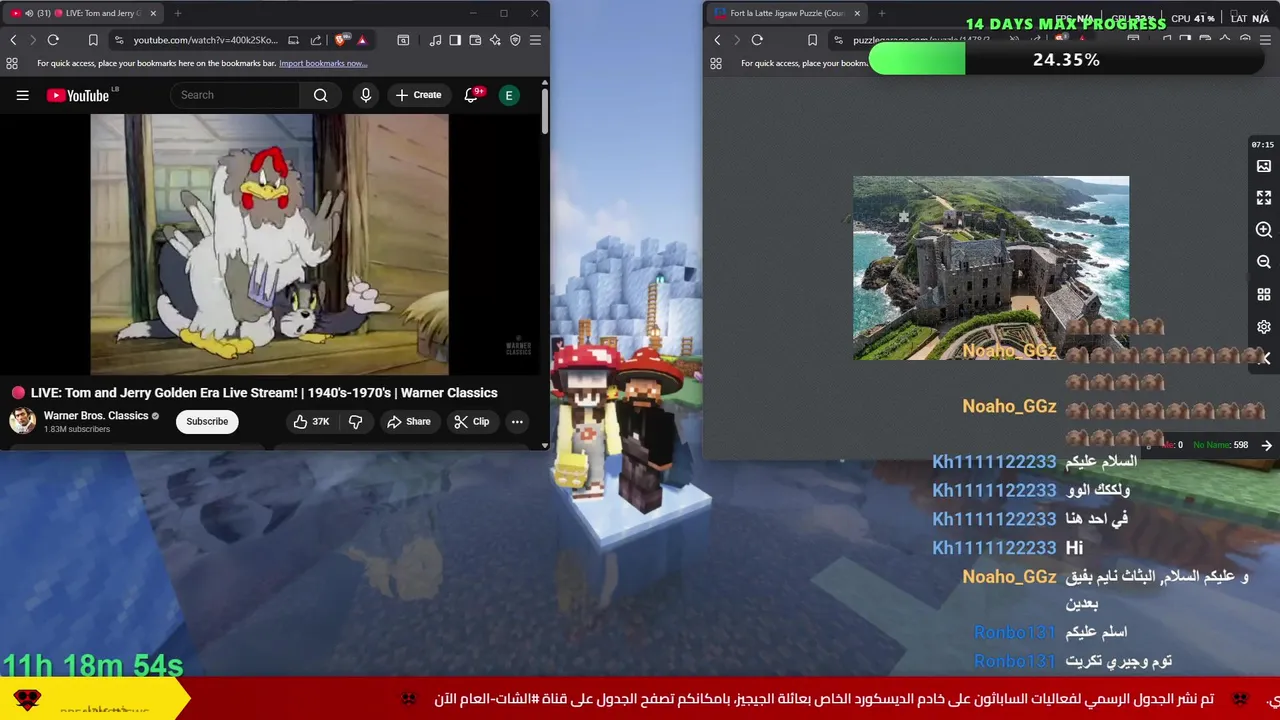Click the Warner Bros. Classics channel avatar

[x=23, y=421]
